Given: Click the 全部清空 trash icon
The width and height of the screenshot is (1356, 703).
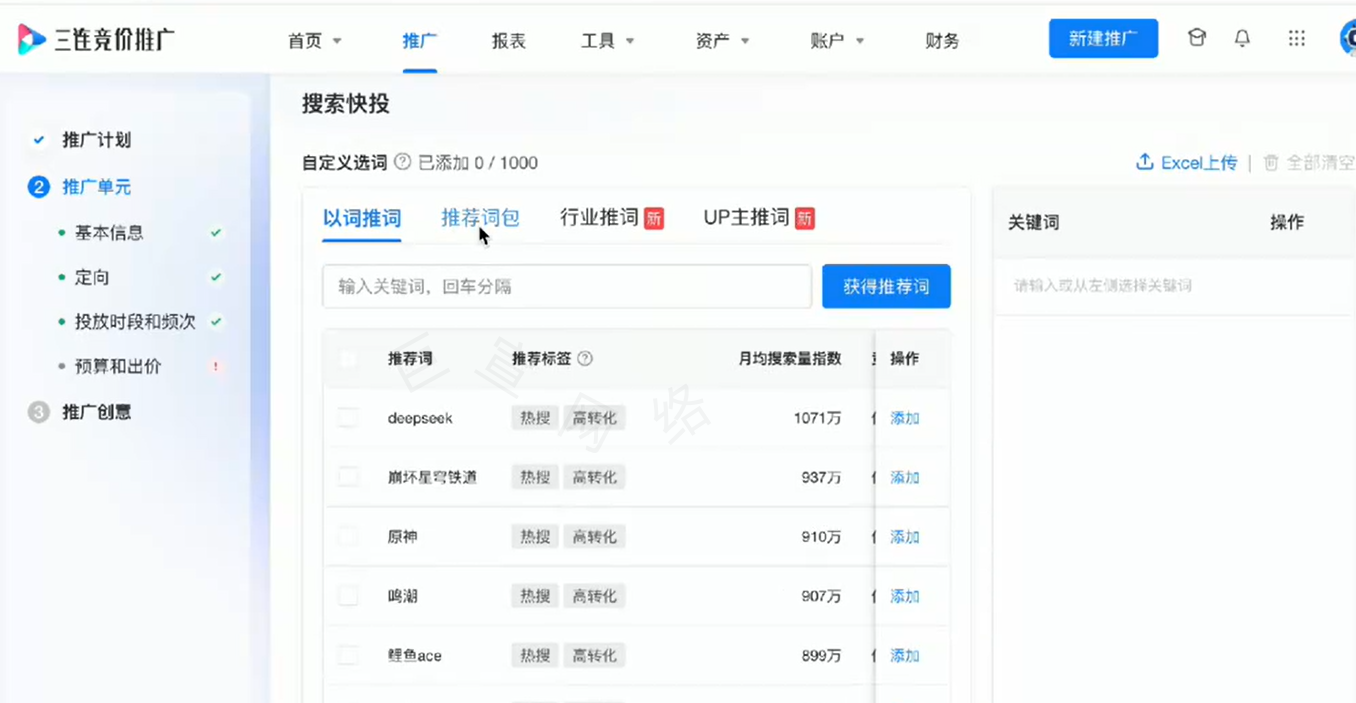Looking at the screenshot, I should (x=1271, y=162).
